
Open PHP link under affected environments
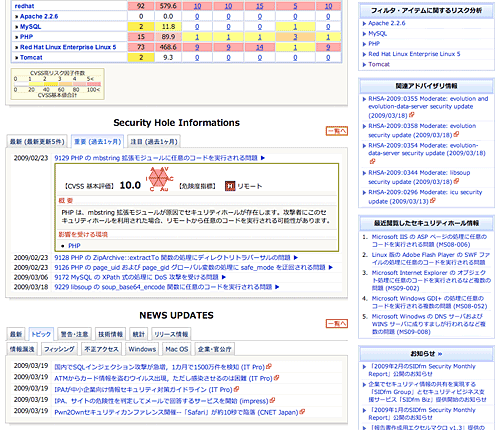click(74, 246)
